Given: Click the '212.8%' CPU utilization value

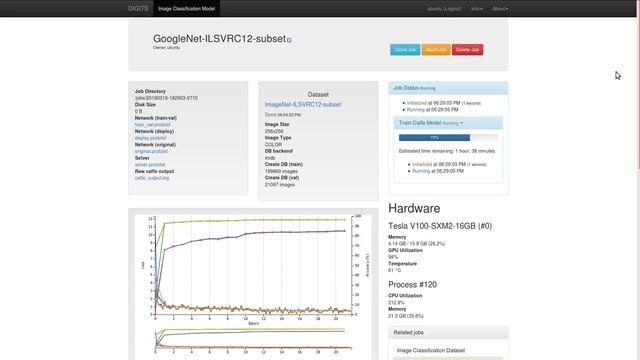Looking at the screenshot, I should (x=396, y=302).
